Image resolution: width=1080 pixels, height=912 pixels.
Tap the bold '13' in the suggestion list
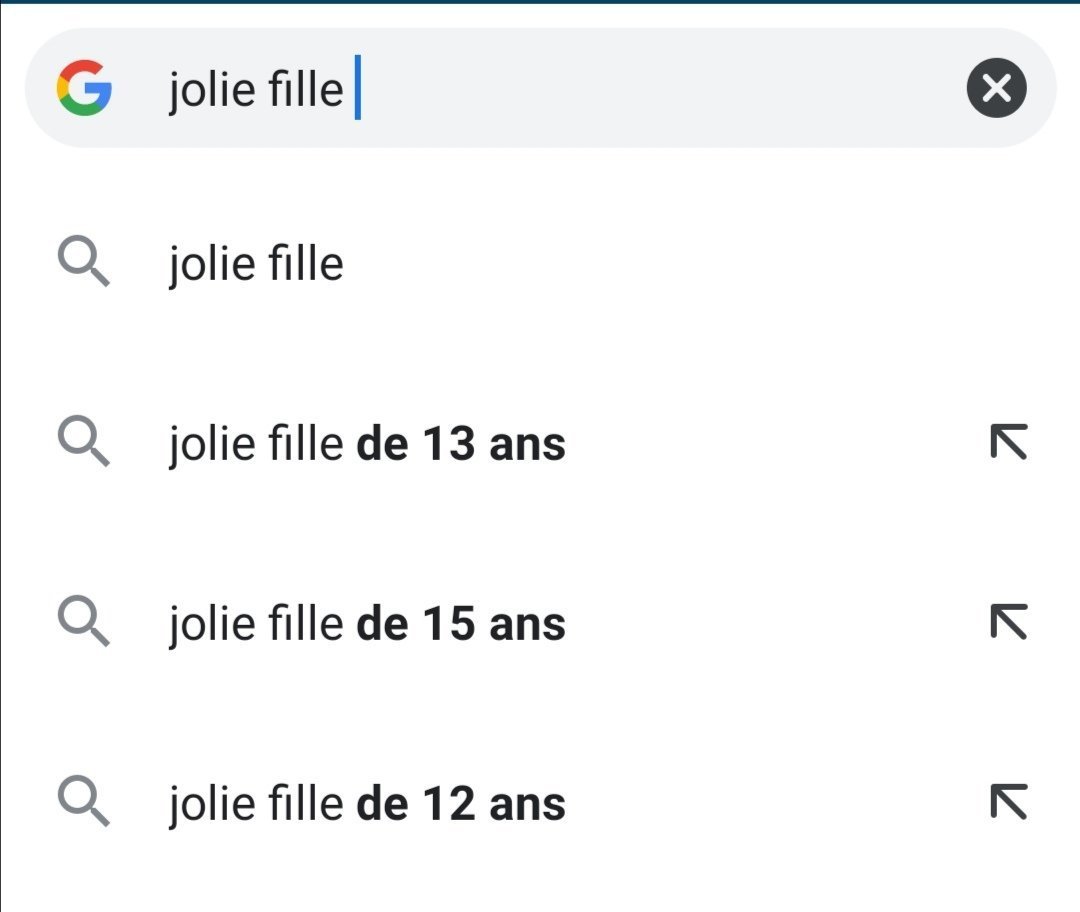point(448,443)
